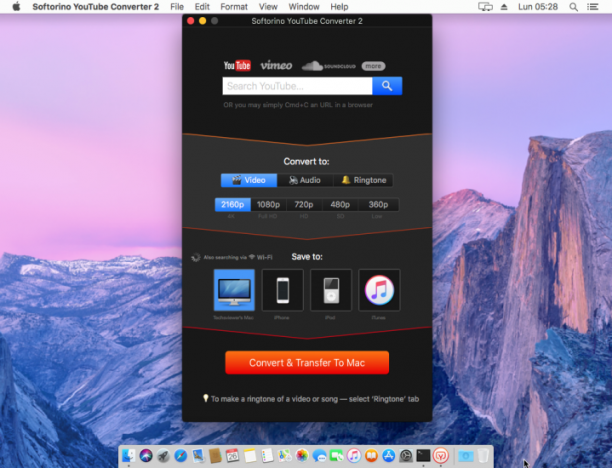The height and width of the screenshot is (468, 612).
Task: Open the Trash in the Dock
Action: click(483, 455)
